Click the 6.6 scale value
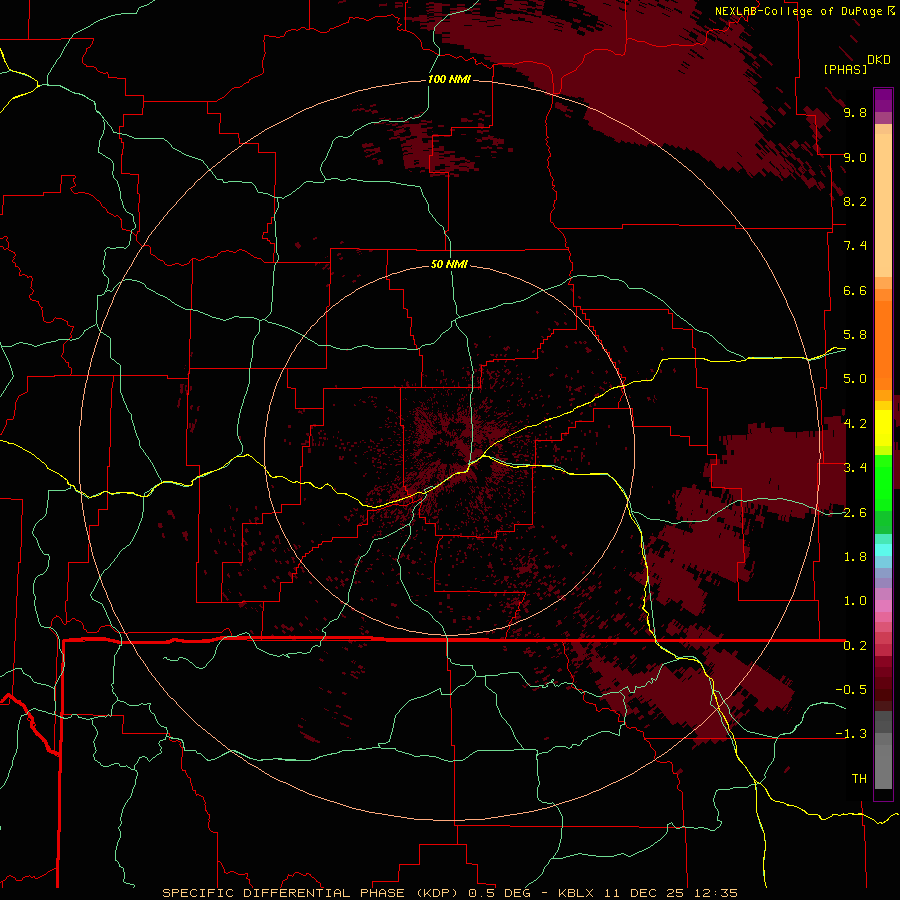900x900 pixels. (855, 290)
